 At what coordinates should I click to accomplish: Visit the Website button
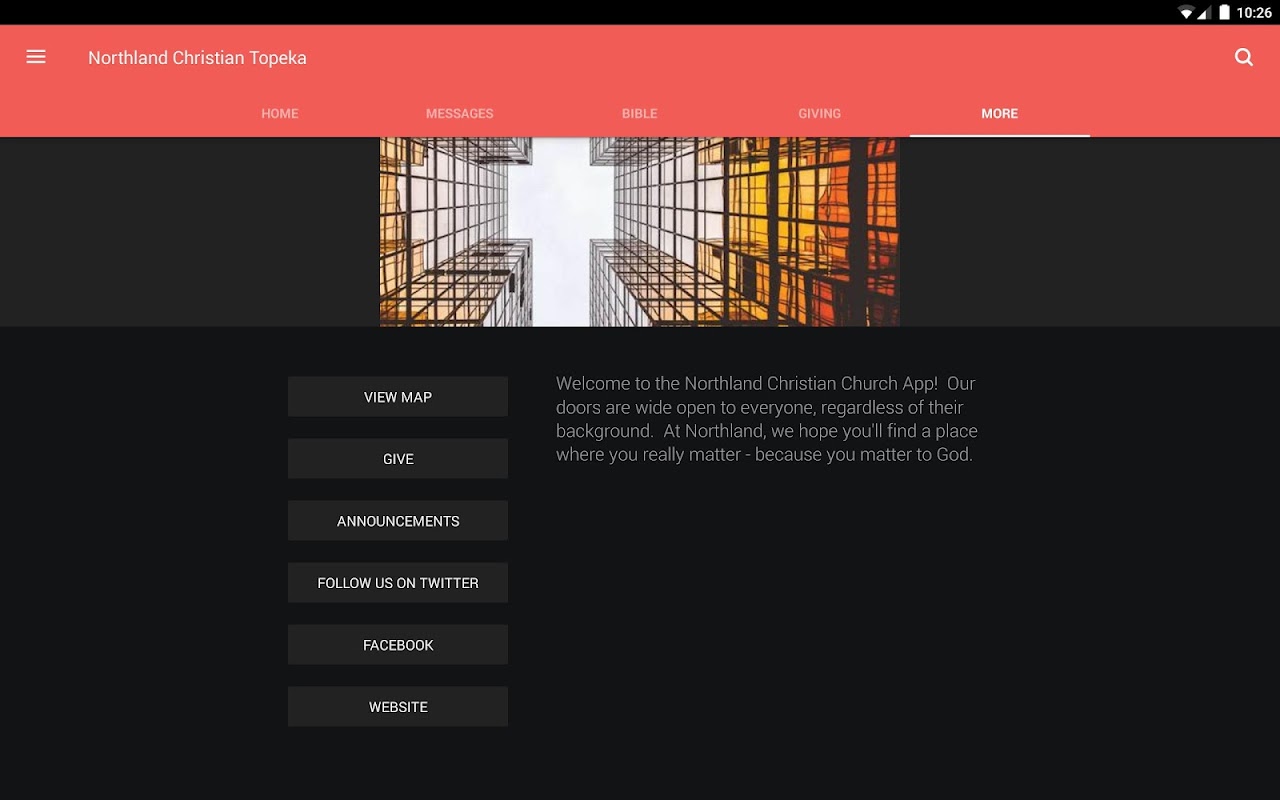coord(398,707)
